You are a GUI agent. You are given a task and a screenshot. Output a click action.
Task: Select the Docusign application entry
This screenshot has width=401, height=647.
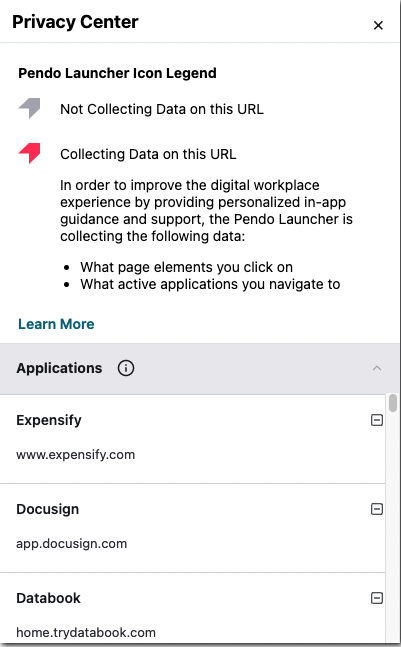pyautogui.click(x=193, y=528)
